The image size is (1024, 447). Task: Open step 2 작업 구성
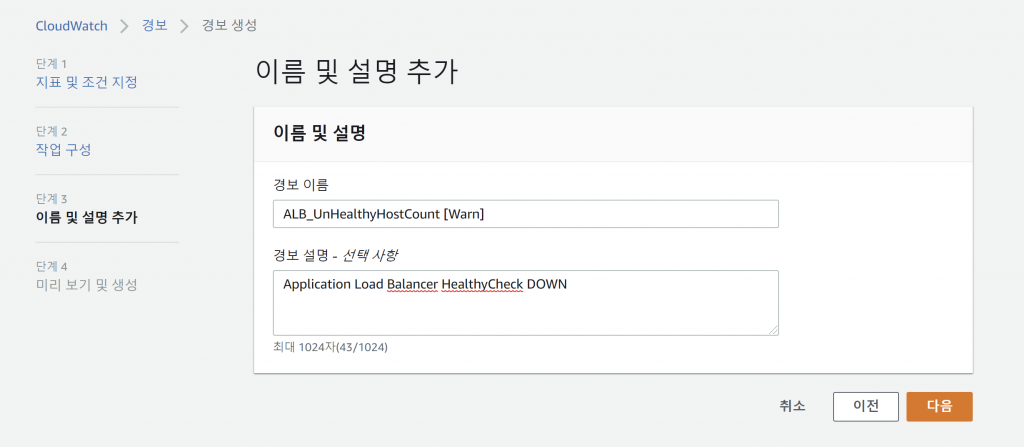[x=63, y=149]
